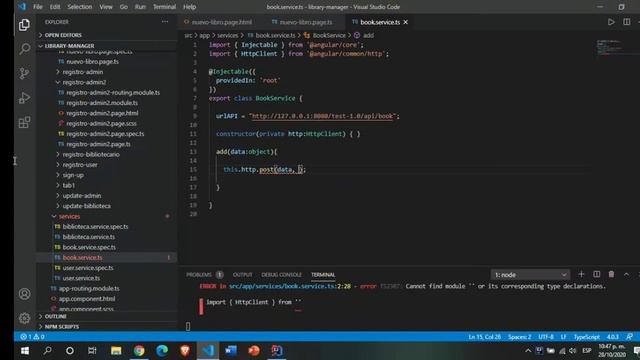This screenshot has height=360, width=640.
Task: Run the file with the play icon
Action: click(x=611, y=22)
